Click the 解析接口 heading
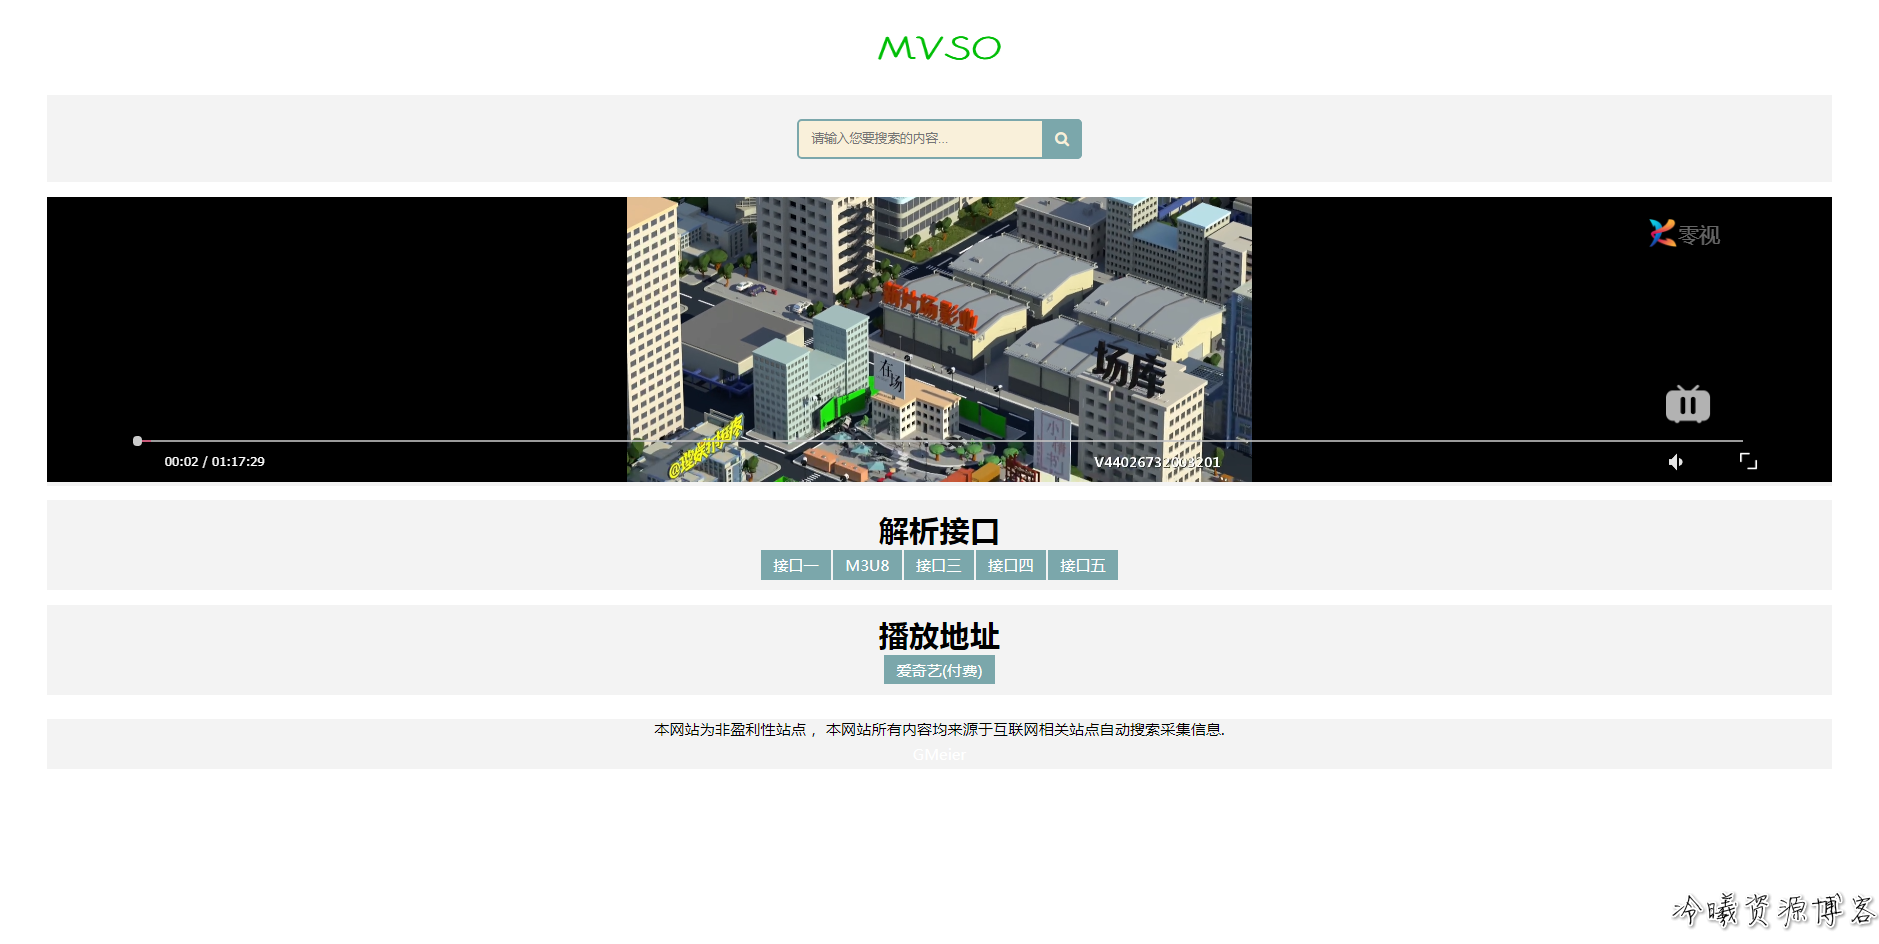The width and height of the screenshot is (1879, 944). coord(939,531)
